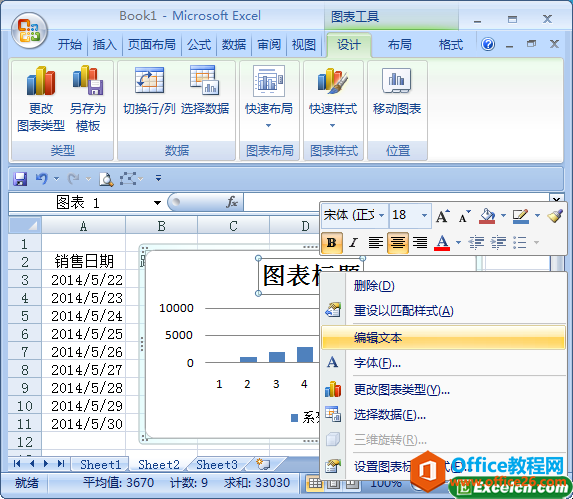573x499 pixels.
Task: Click the Align Right icon in mini toolbar
Action: pyautogui.click(x=420, y=242)
